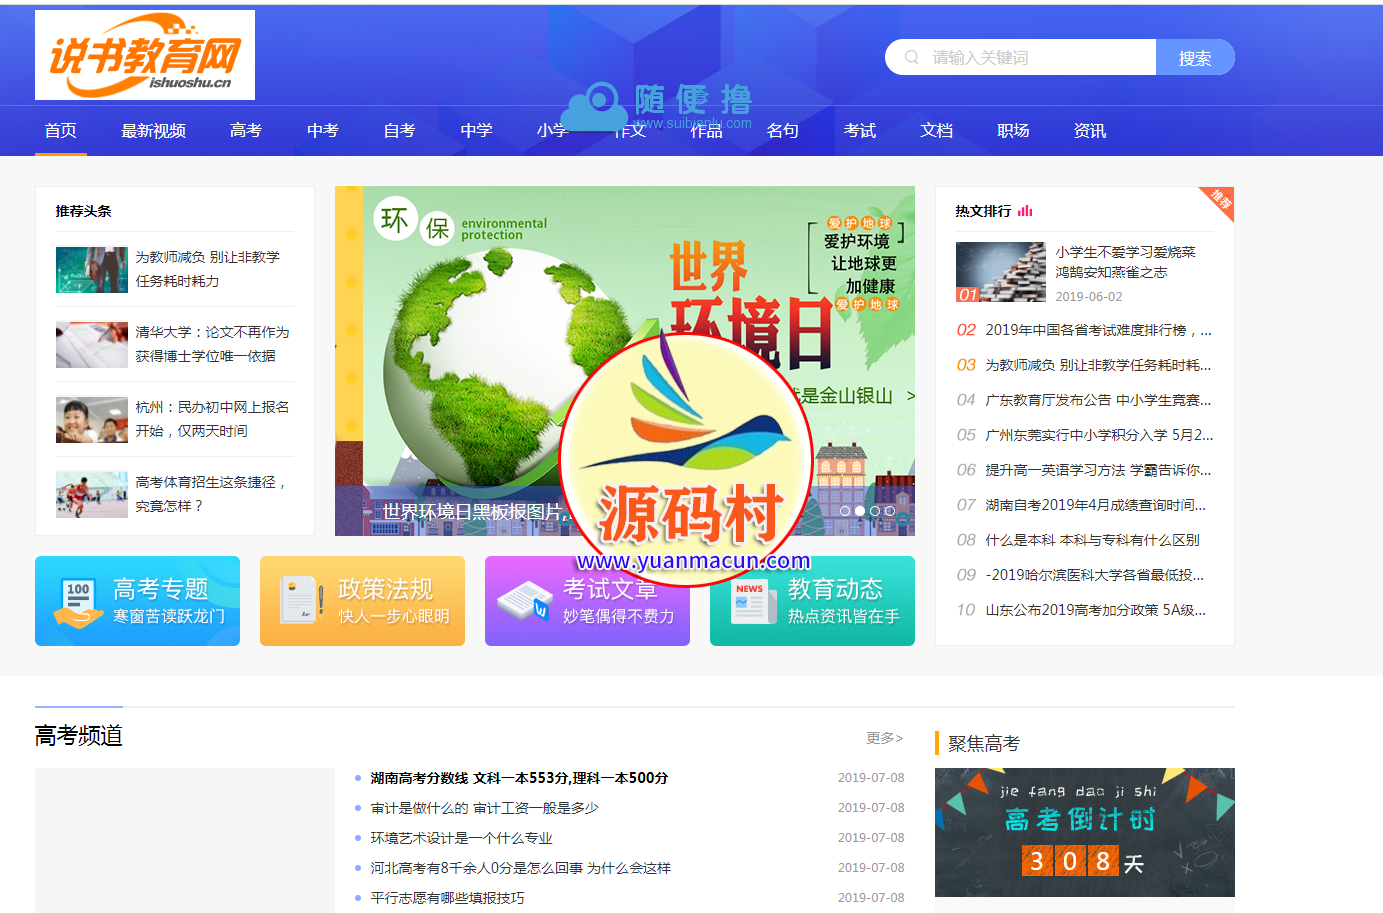Go to the 自考 navigation tab

[x=399, y=131]
